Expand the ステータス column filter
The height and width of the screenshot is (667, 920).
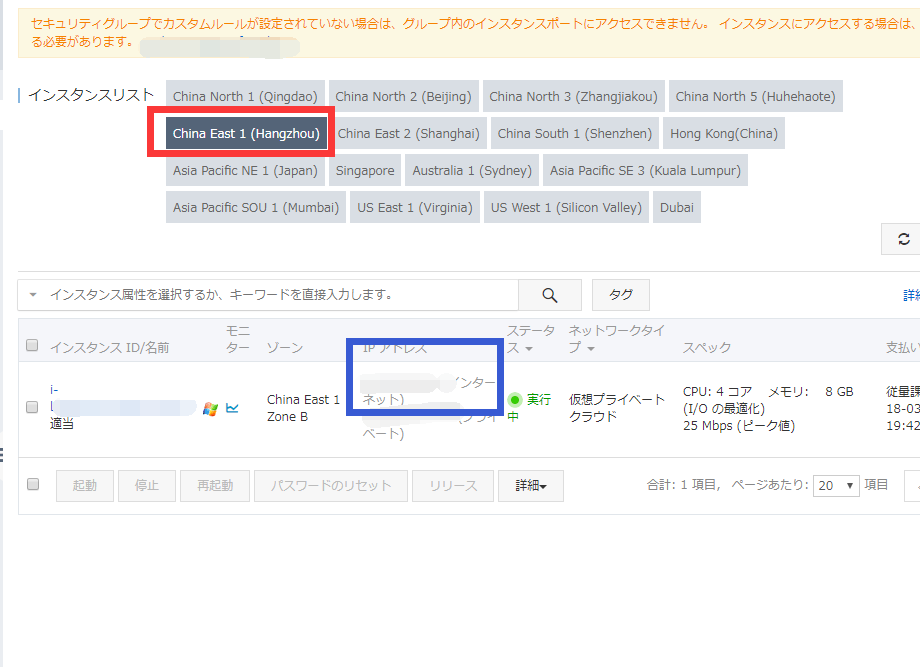[529, 349]
